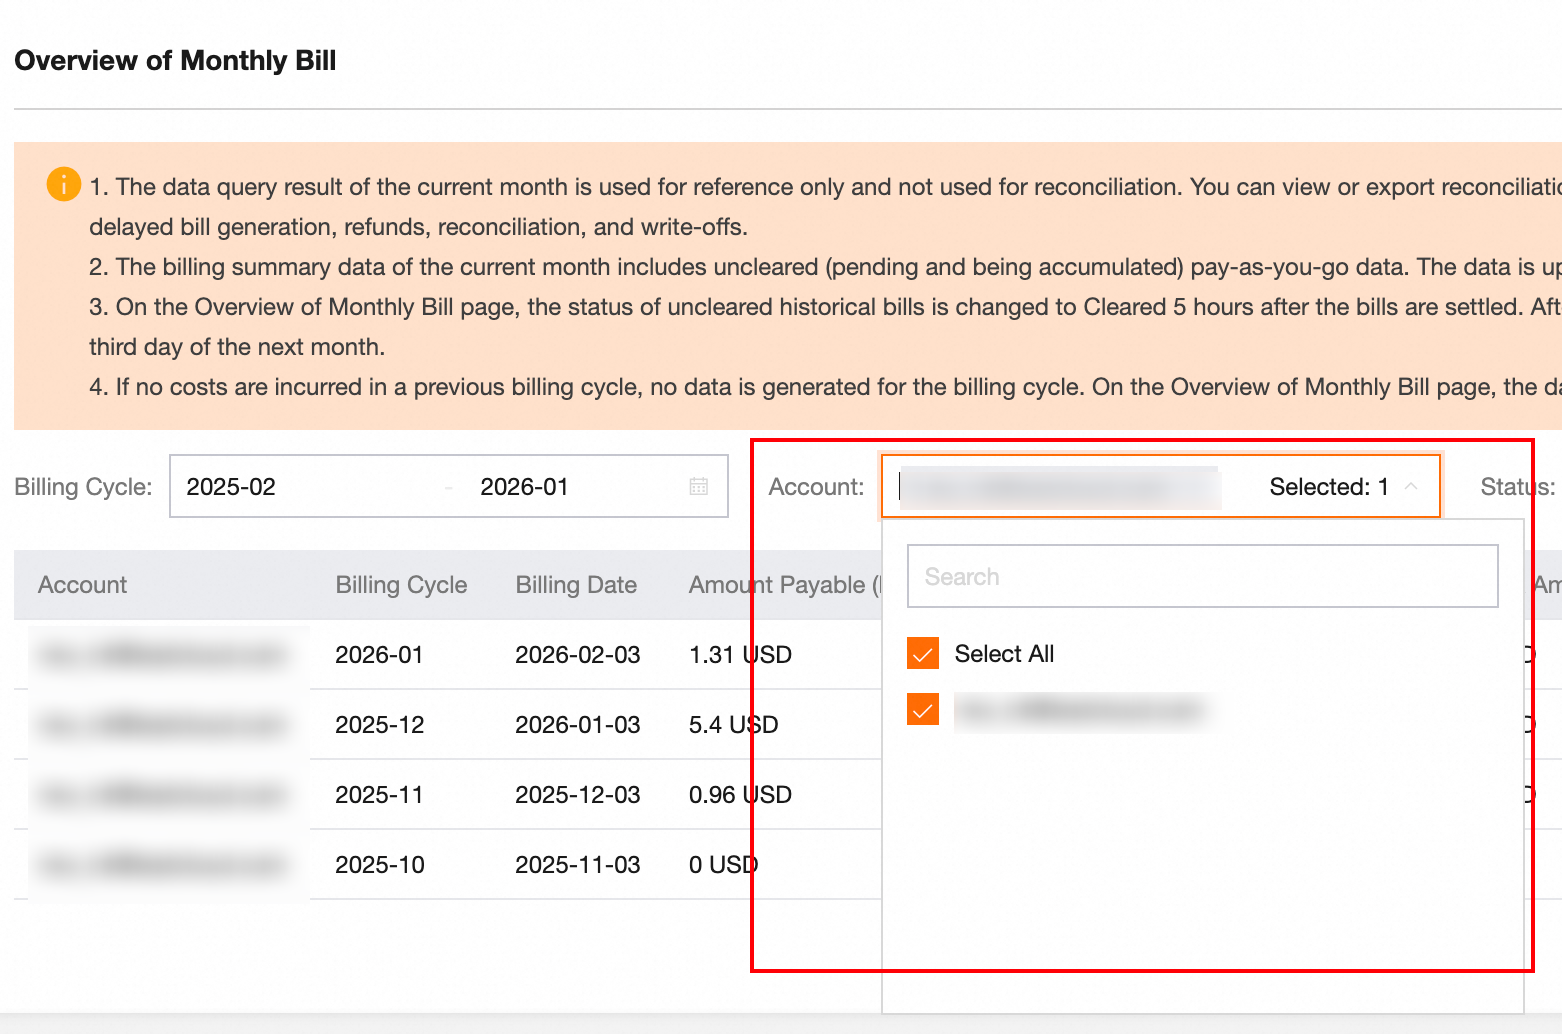Click the 5.4 USD amount
Viewport: 1562px width, 1034px height.
tap(733, 725)
